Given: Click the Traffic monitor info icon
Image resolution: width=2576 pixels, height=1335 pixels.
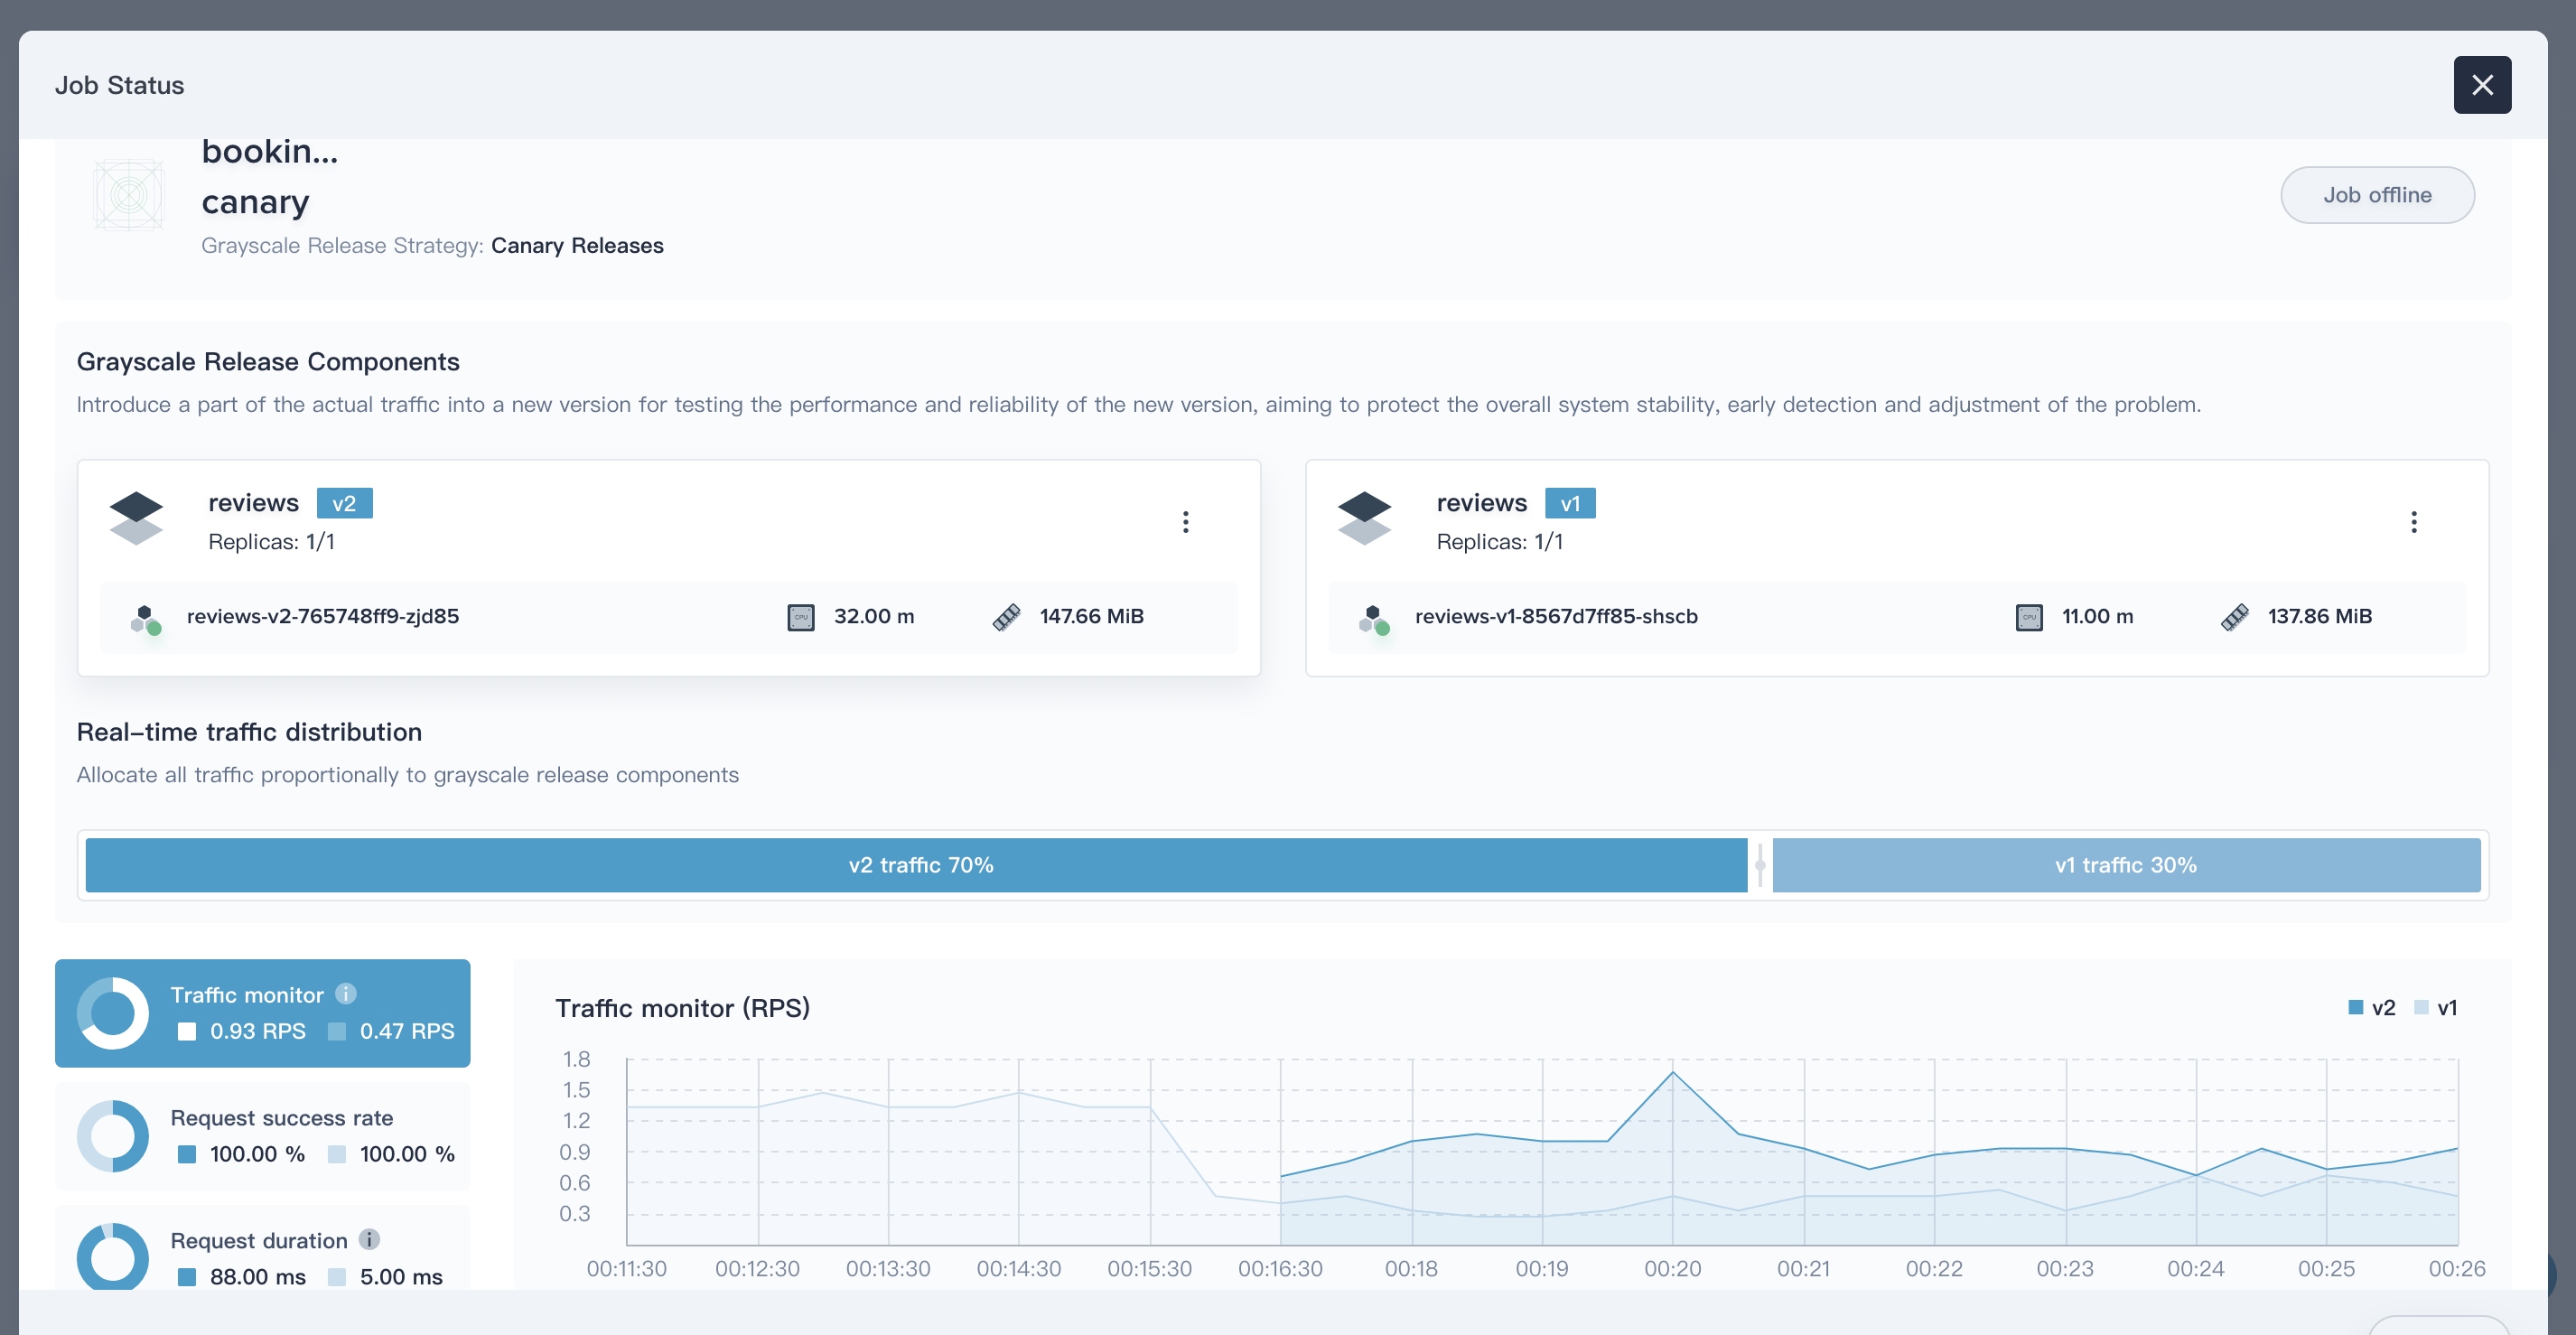Looking at the screenshot, I should coord(346,993).
